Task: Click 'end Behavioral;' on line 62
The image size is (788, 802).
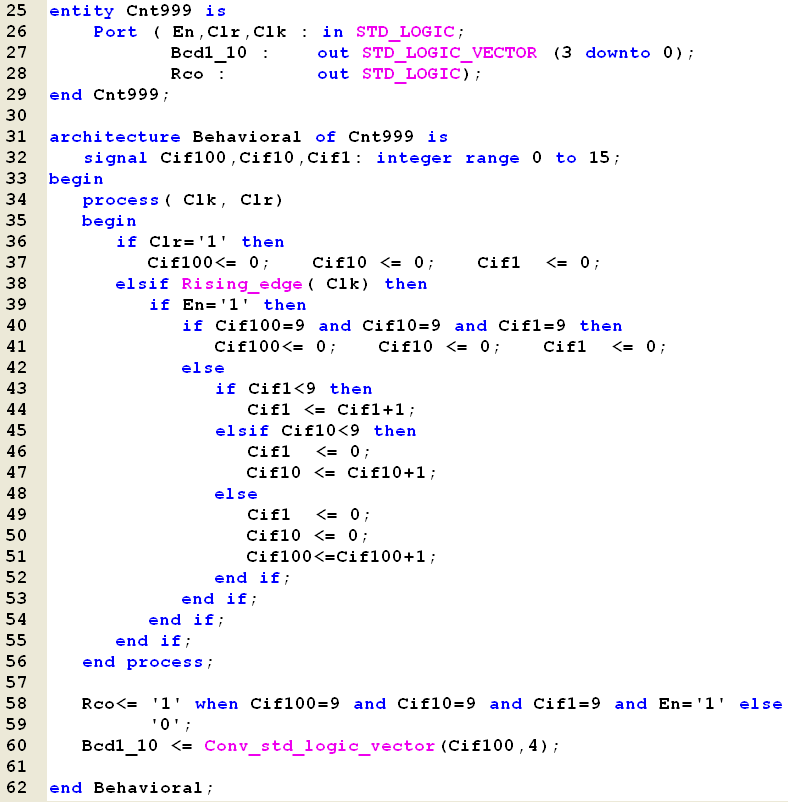Action: [131, 788]
